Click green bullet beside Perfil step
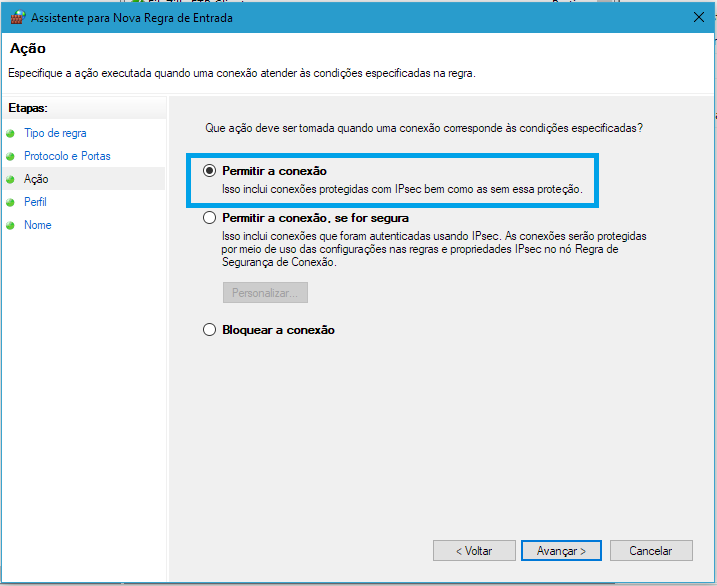The height and width of the screenshot is (586, 717). click(x=11, y=202)
